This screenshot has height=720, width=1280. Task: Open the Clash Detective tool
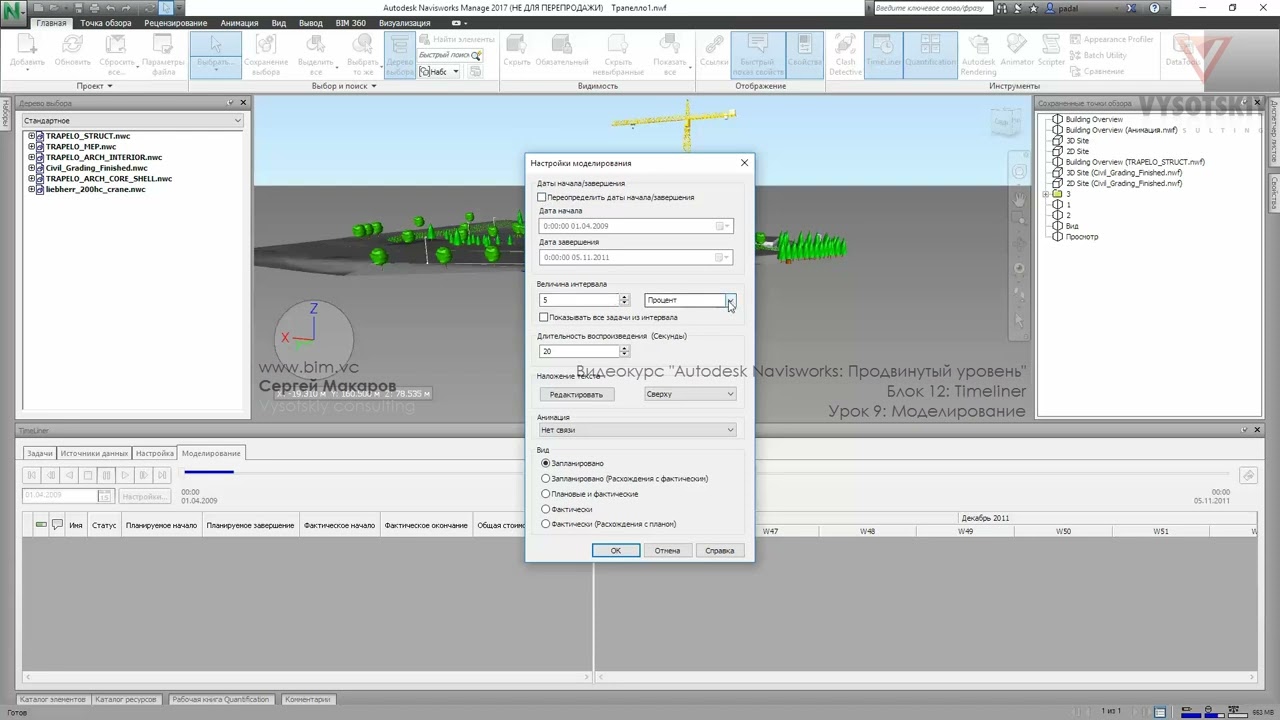[845, 53]
